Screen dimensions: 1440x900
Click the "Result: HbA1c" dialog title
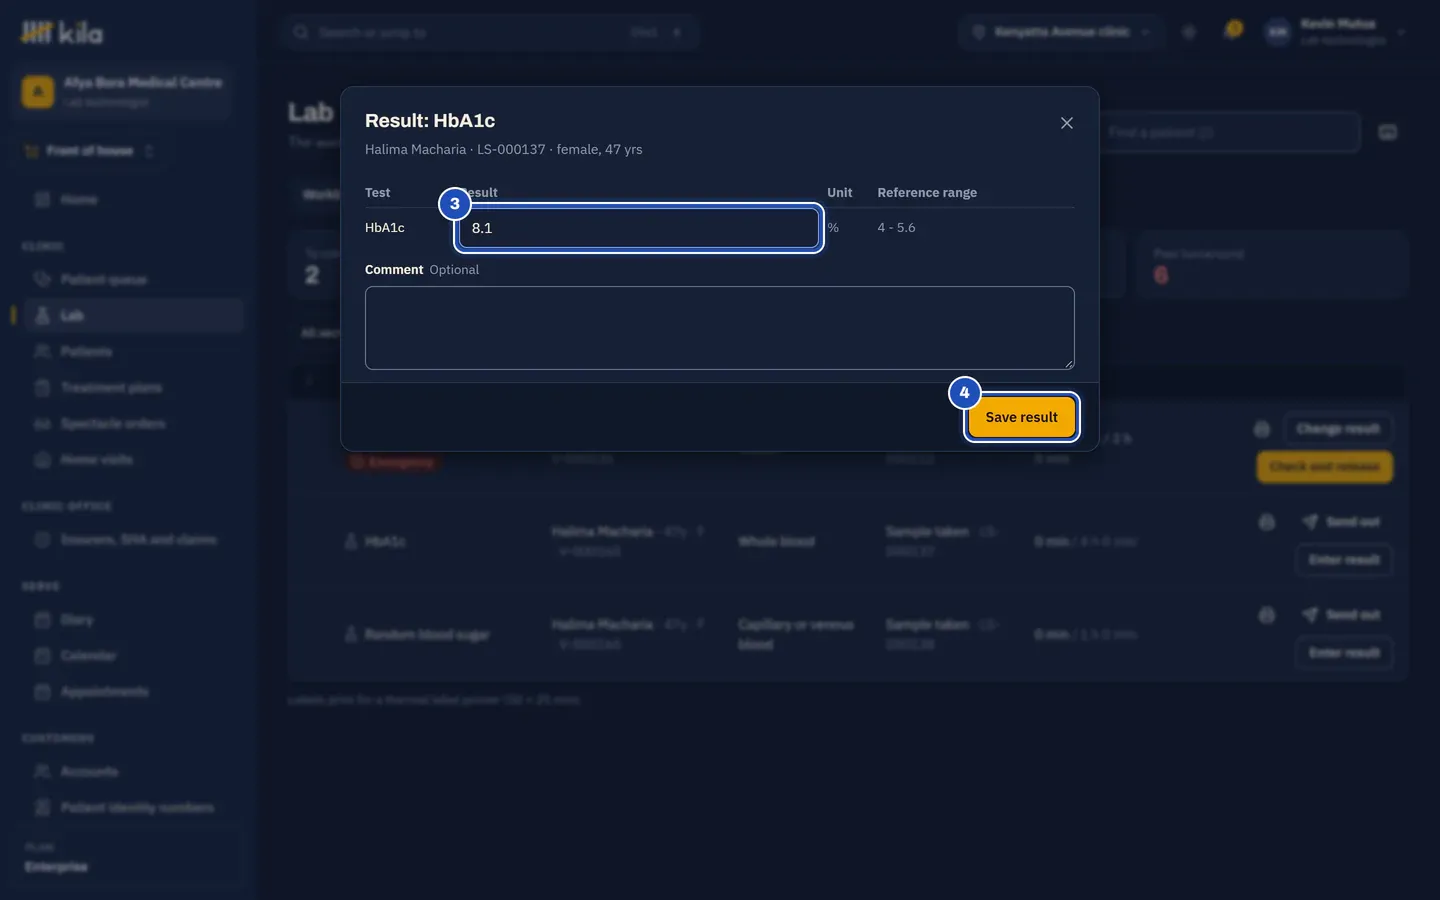tap(430, 121)
